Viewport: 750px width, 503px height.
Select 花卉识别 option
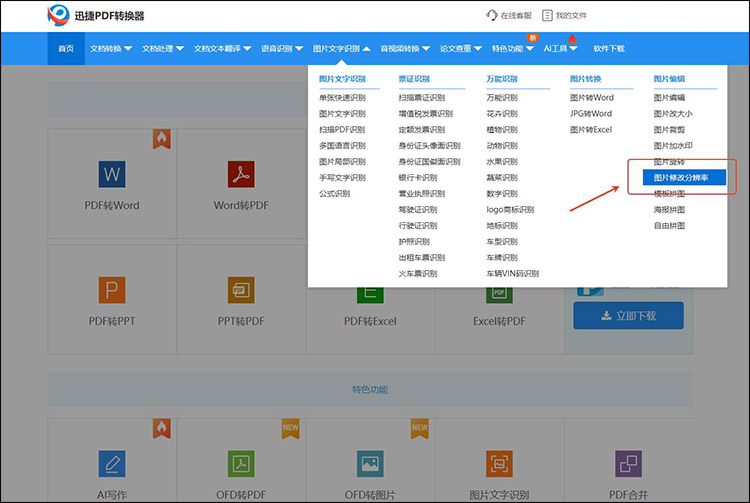click(x=502, y=114)
